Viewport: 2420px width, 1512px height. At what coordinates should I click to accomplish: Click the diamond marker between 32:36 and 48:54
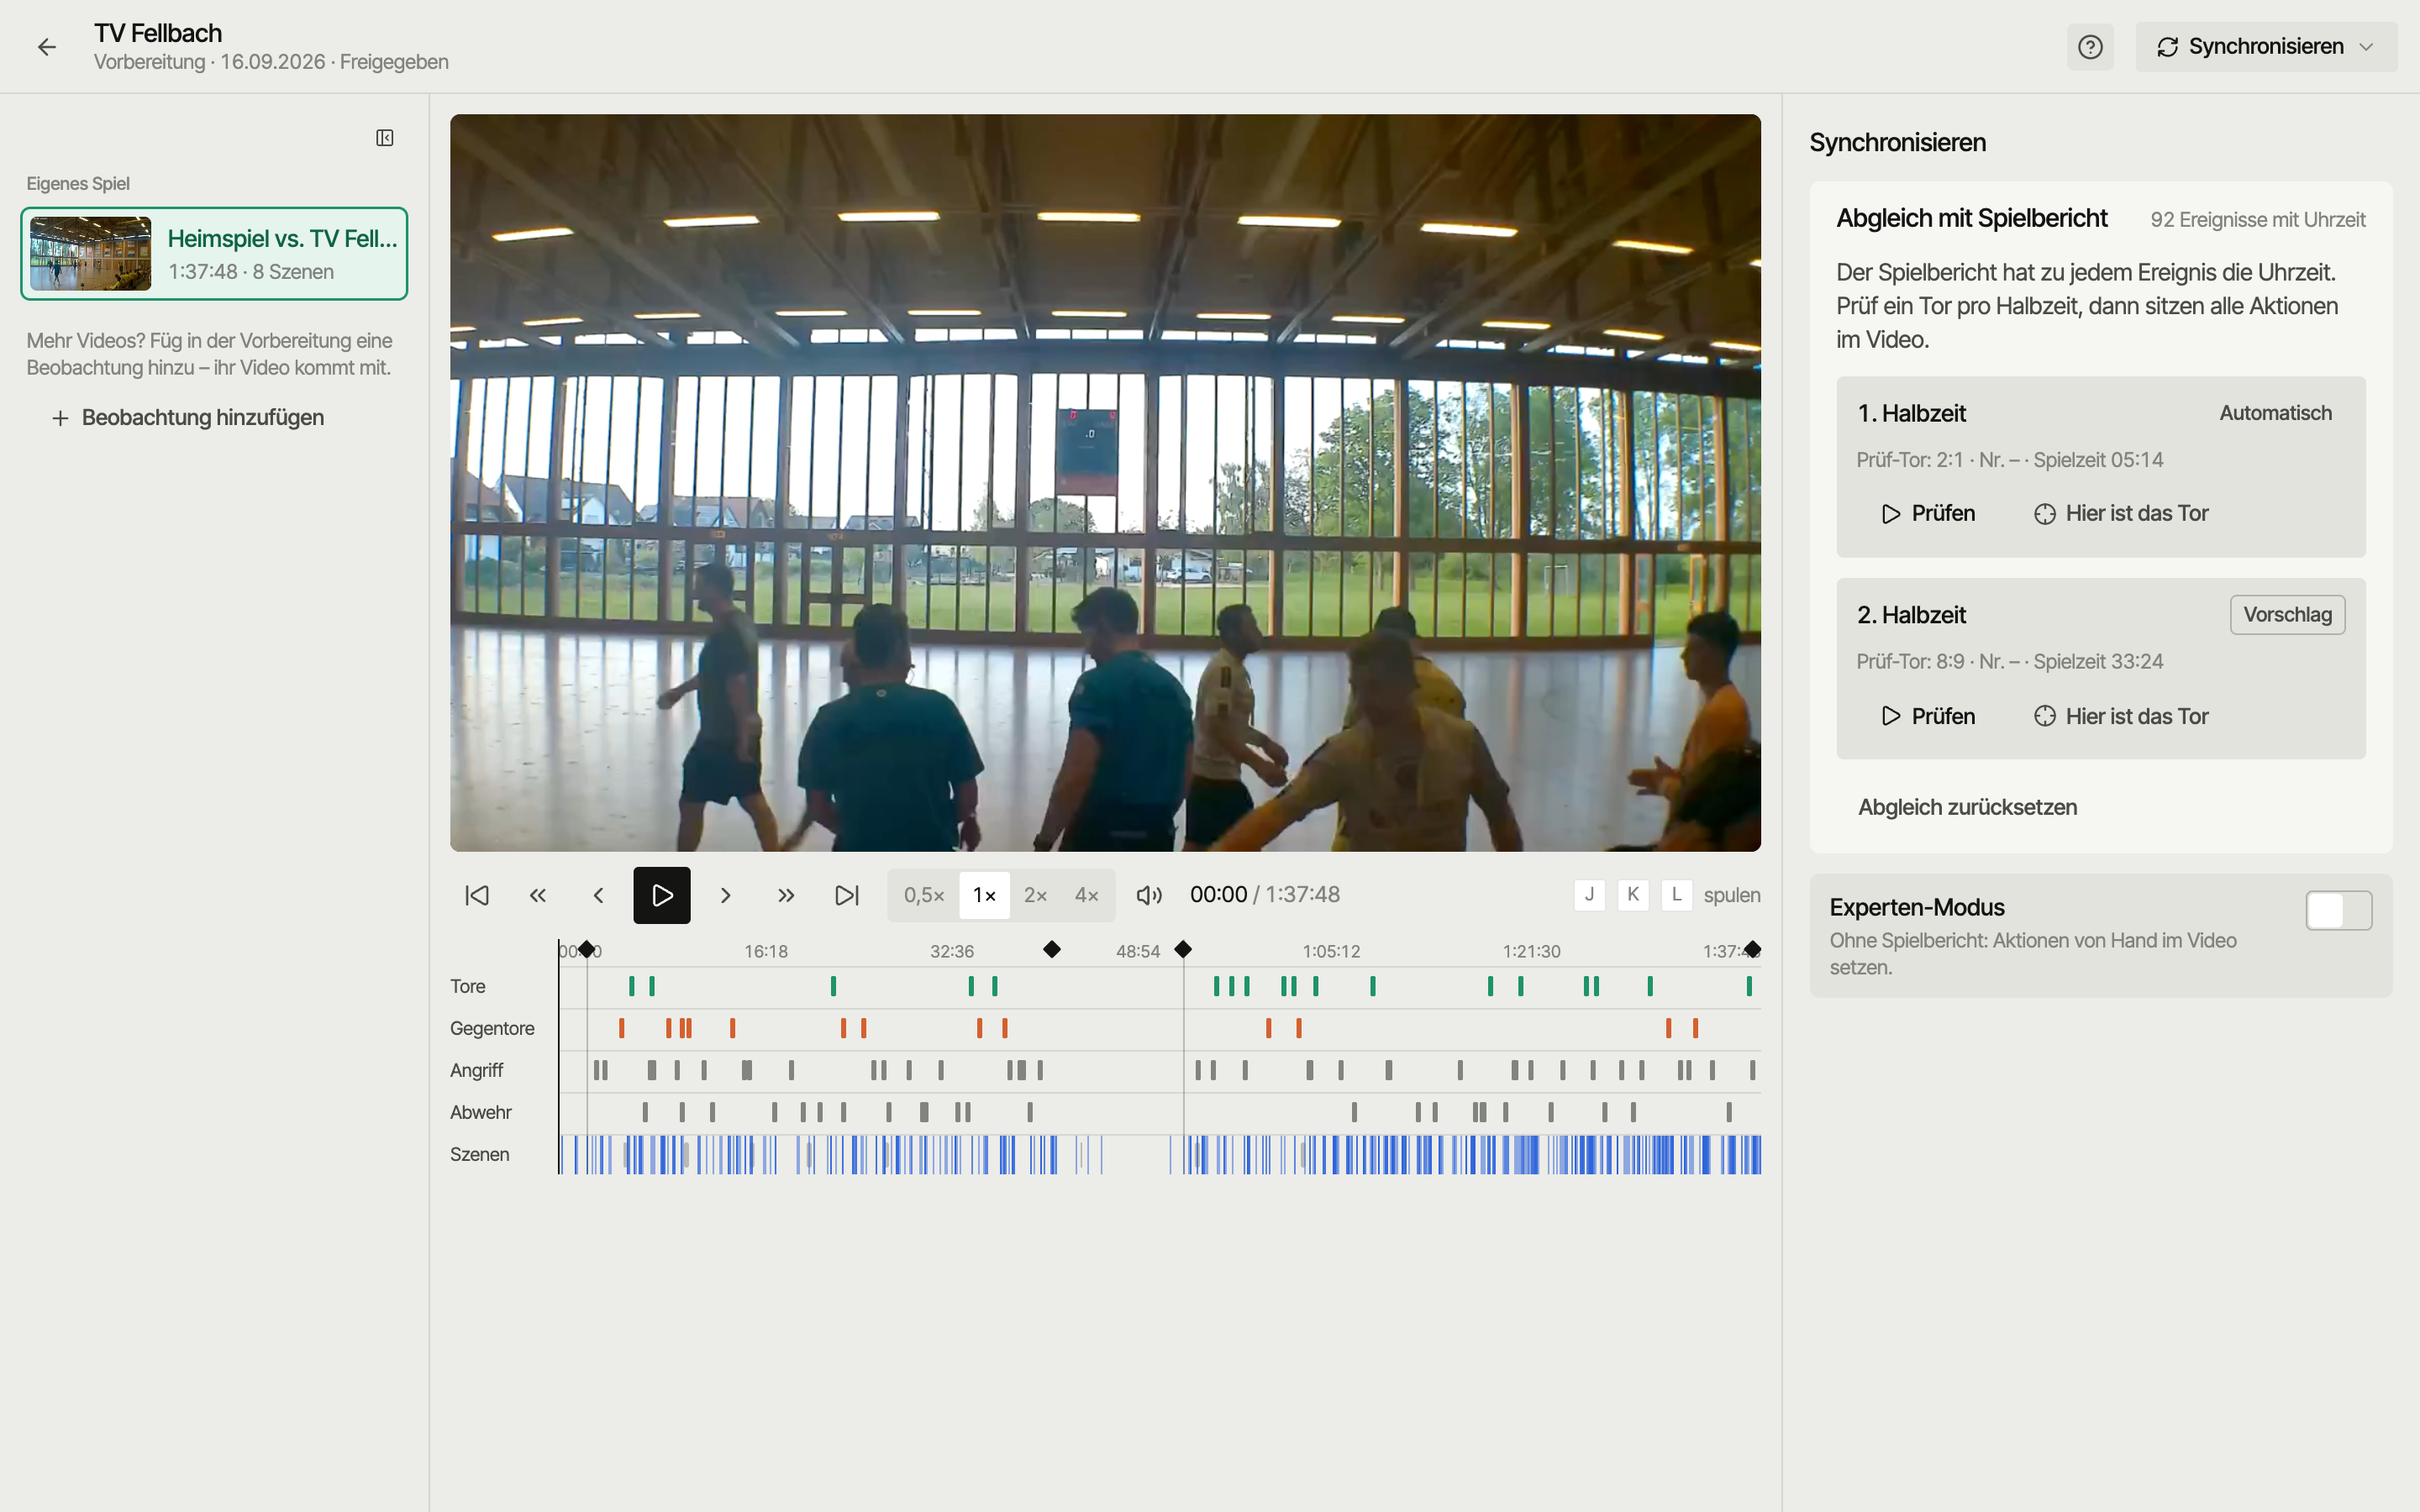pos(1052,949)
